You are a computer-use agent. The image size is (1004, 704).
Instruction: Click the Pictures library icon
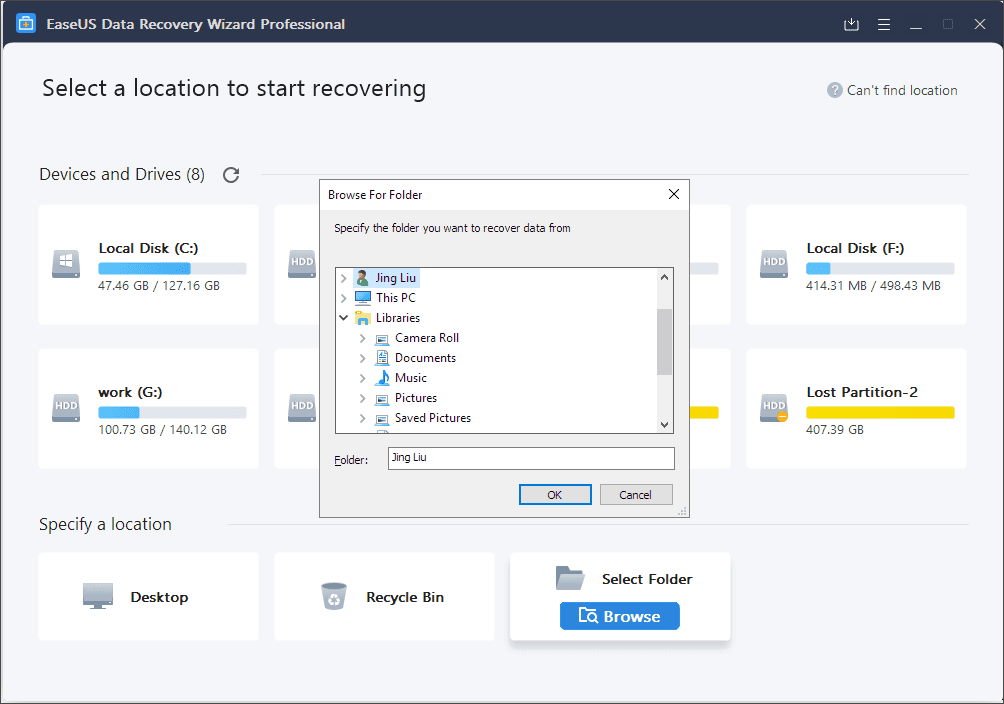tap(382, 398)
